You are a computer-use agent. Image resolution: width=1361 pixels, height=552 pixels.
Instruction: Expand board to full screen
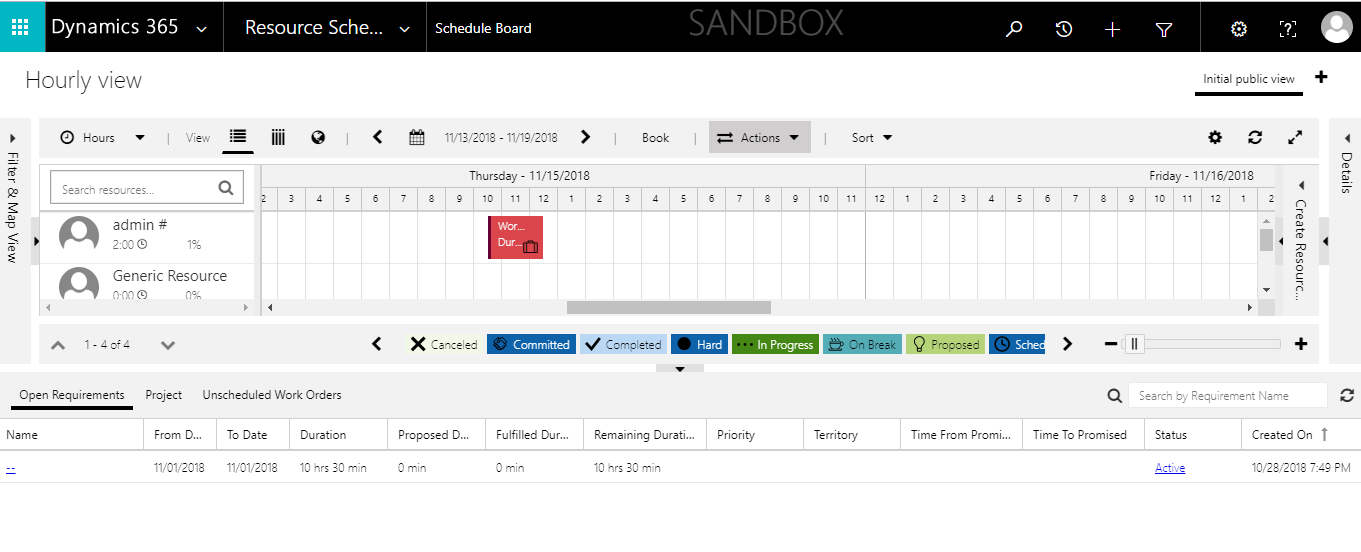click(1295, 137)
